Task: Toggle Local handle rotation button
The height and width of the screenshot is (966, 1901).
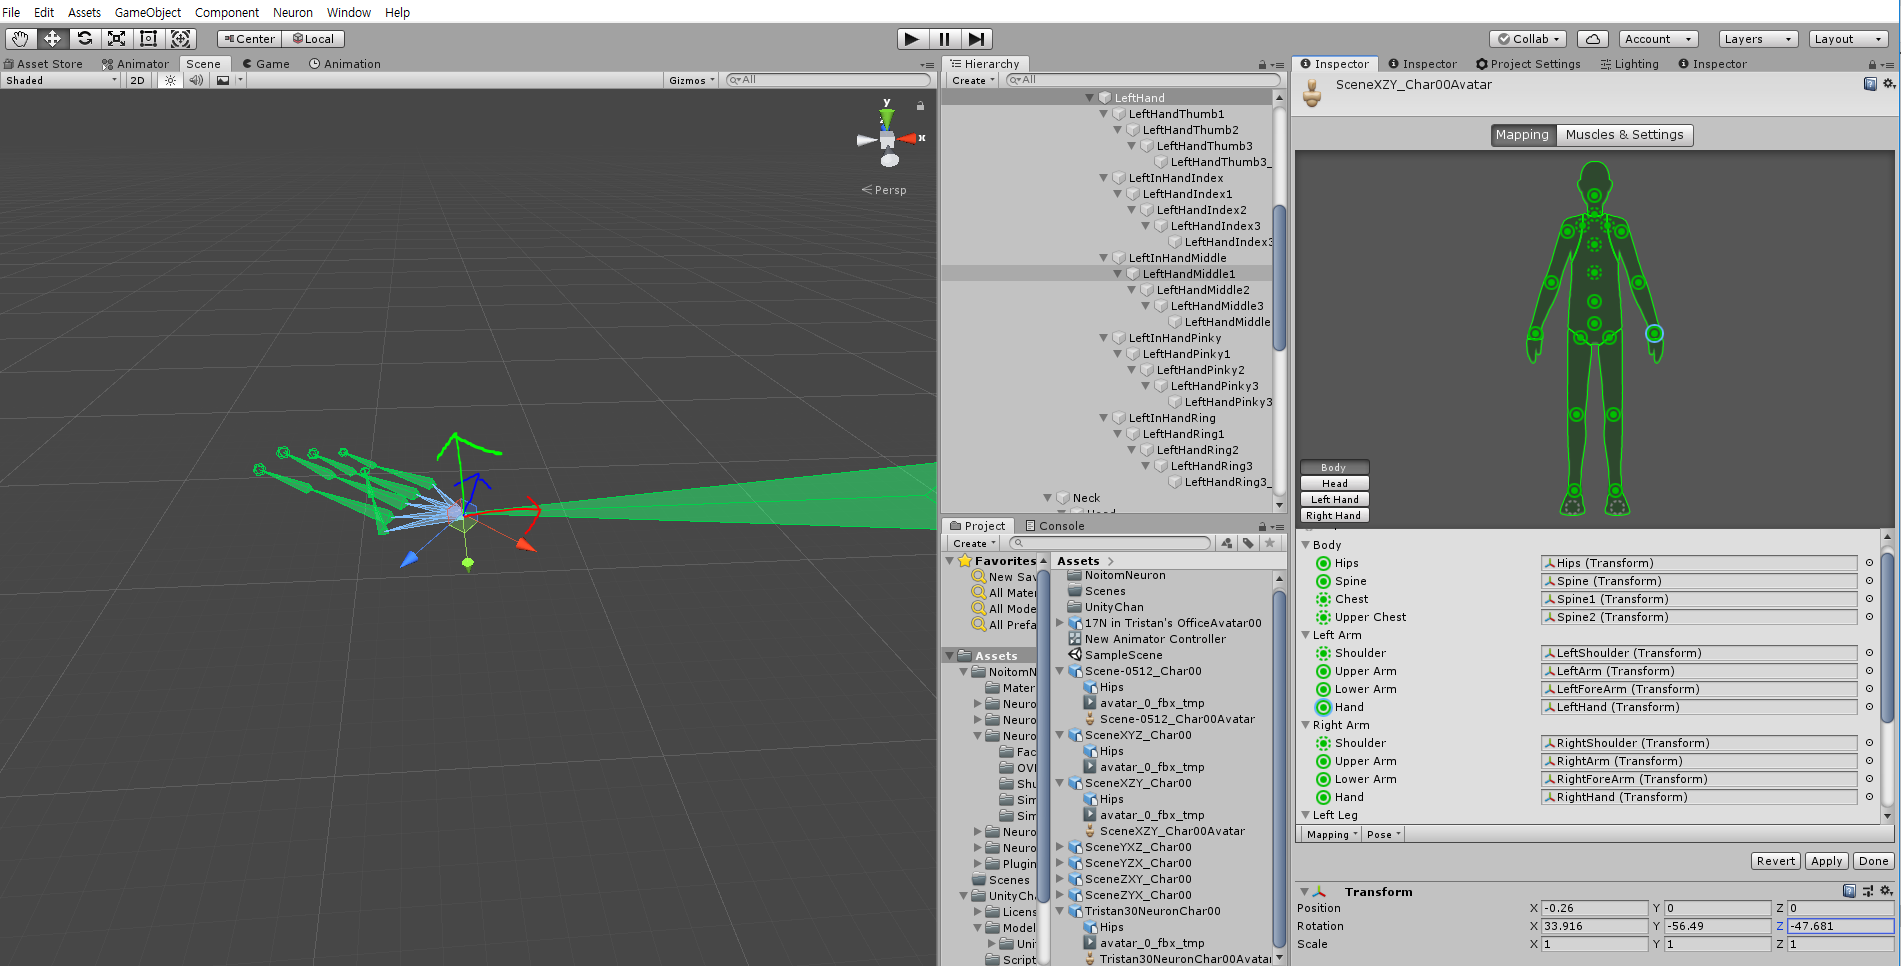Action: tap(313, 39)
